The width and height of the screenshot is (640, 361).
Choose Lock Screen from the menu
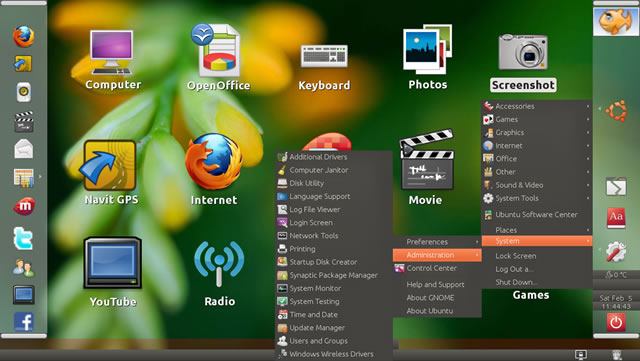(x=537, y=256)
